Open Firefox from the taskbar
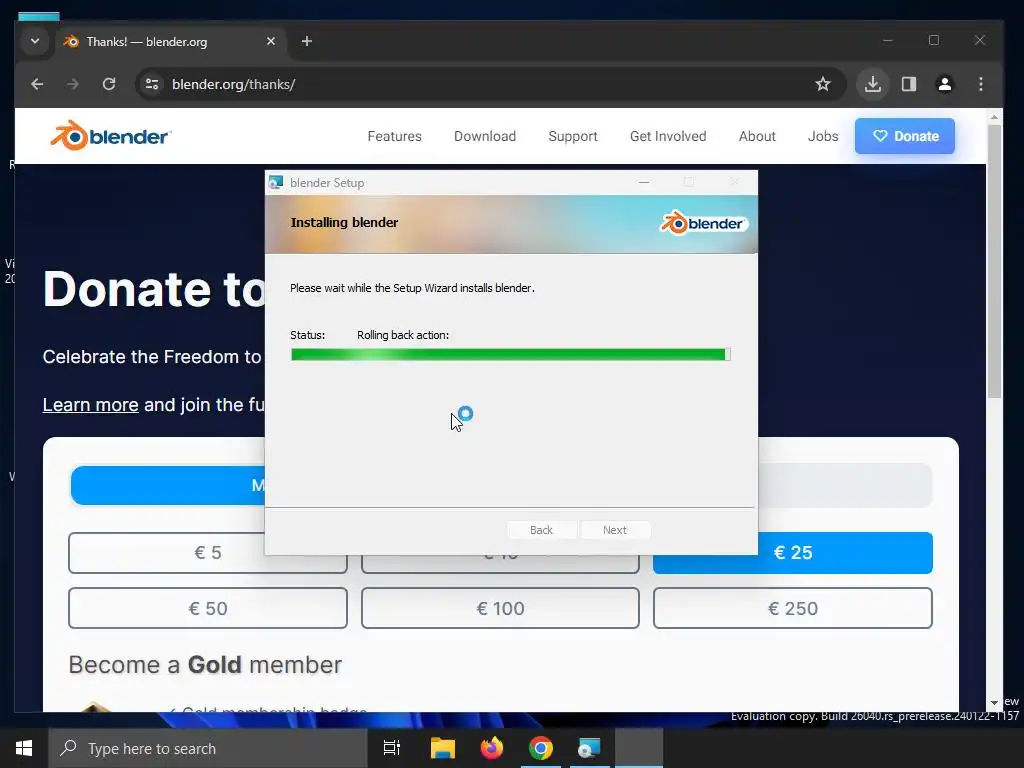The image size is (1024, 768). 492,748
